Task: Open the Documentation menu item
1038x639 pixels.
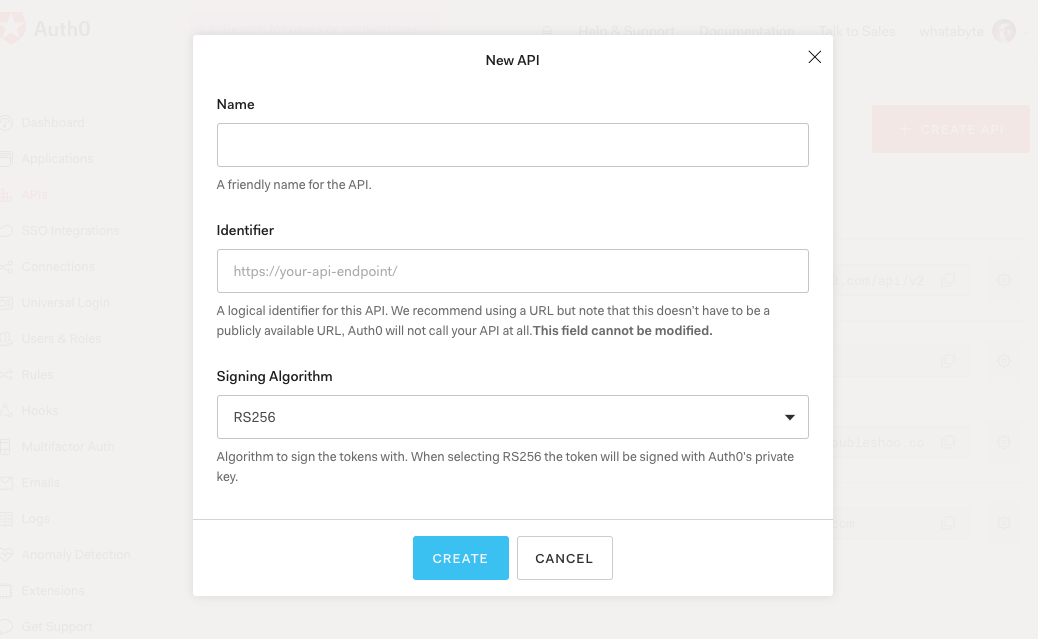Action: pos(746,31)
